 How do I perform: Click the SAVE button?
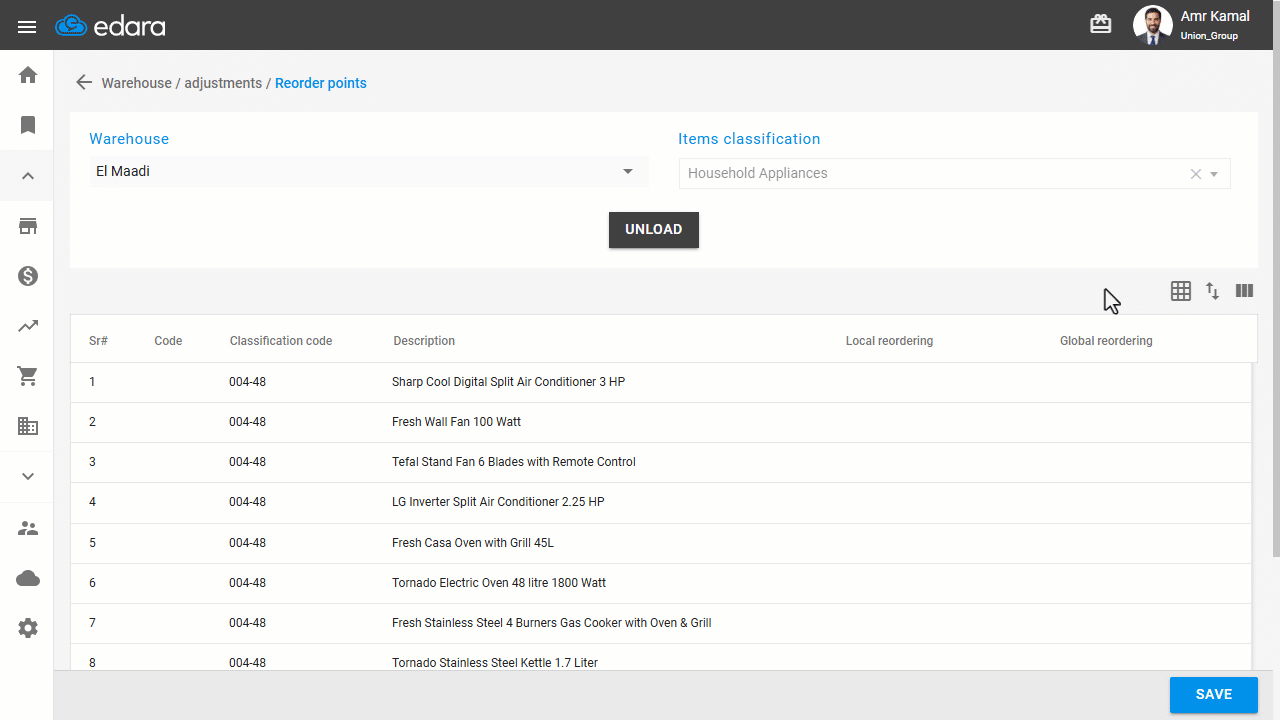coord(1214,695)
